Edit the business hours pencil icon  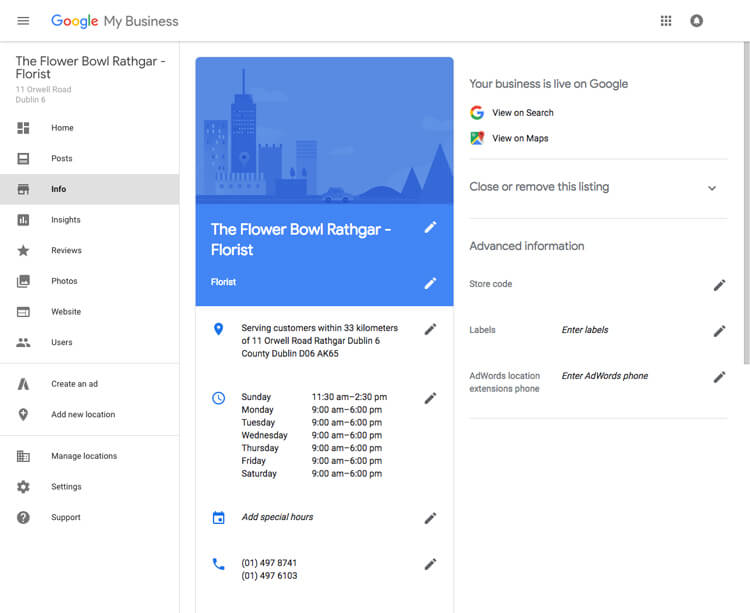pos(430,398)
